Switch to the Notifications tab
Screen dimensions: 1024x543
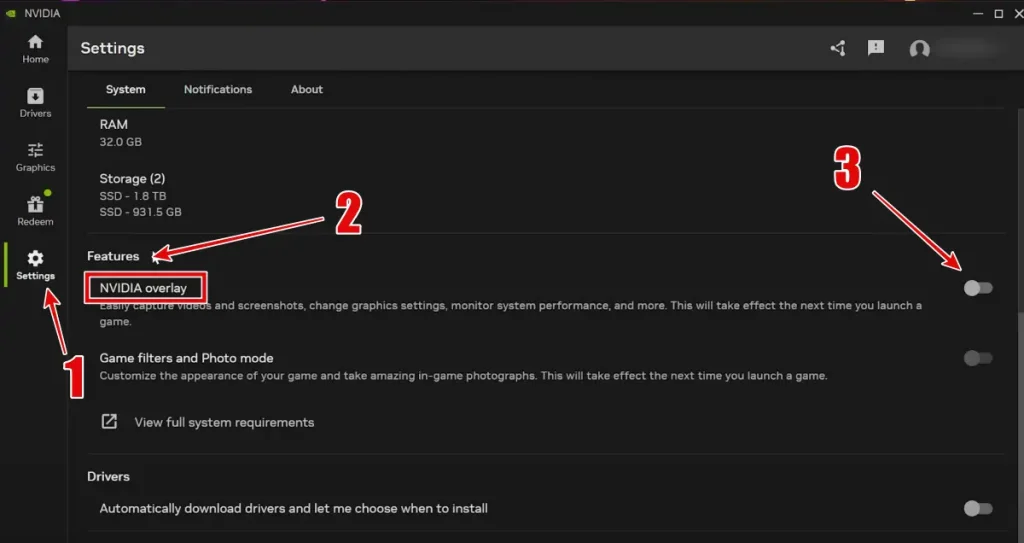coord(217,90)
